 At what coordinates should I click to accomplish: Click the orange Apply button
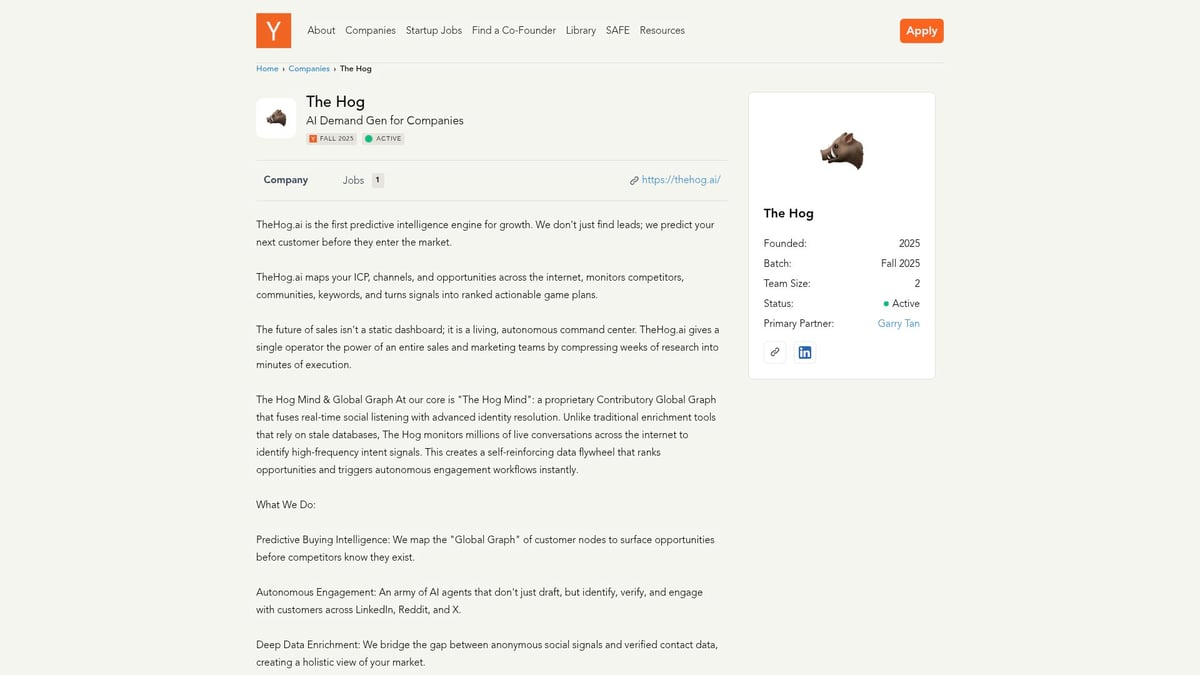(x=922, y=31)
